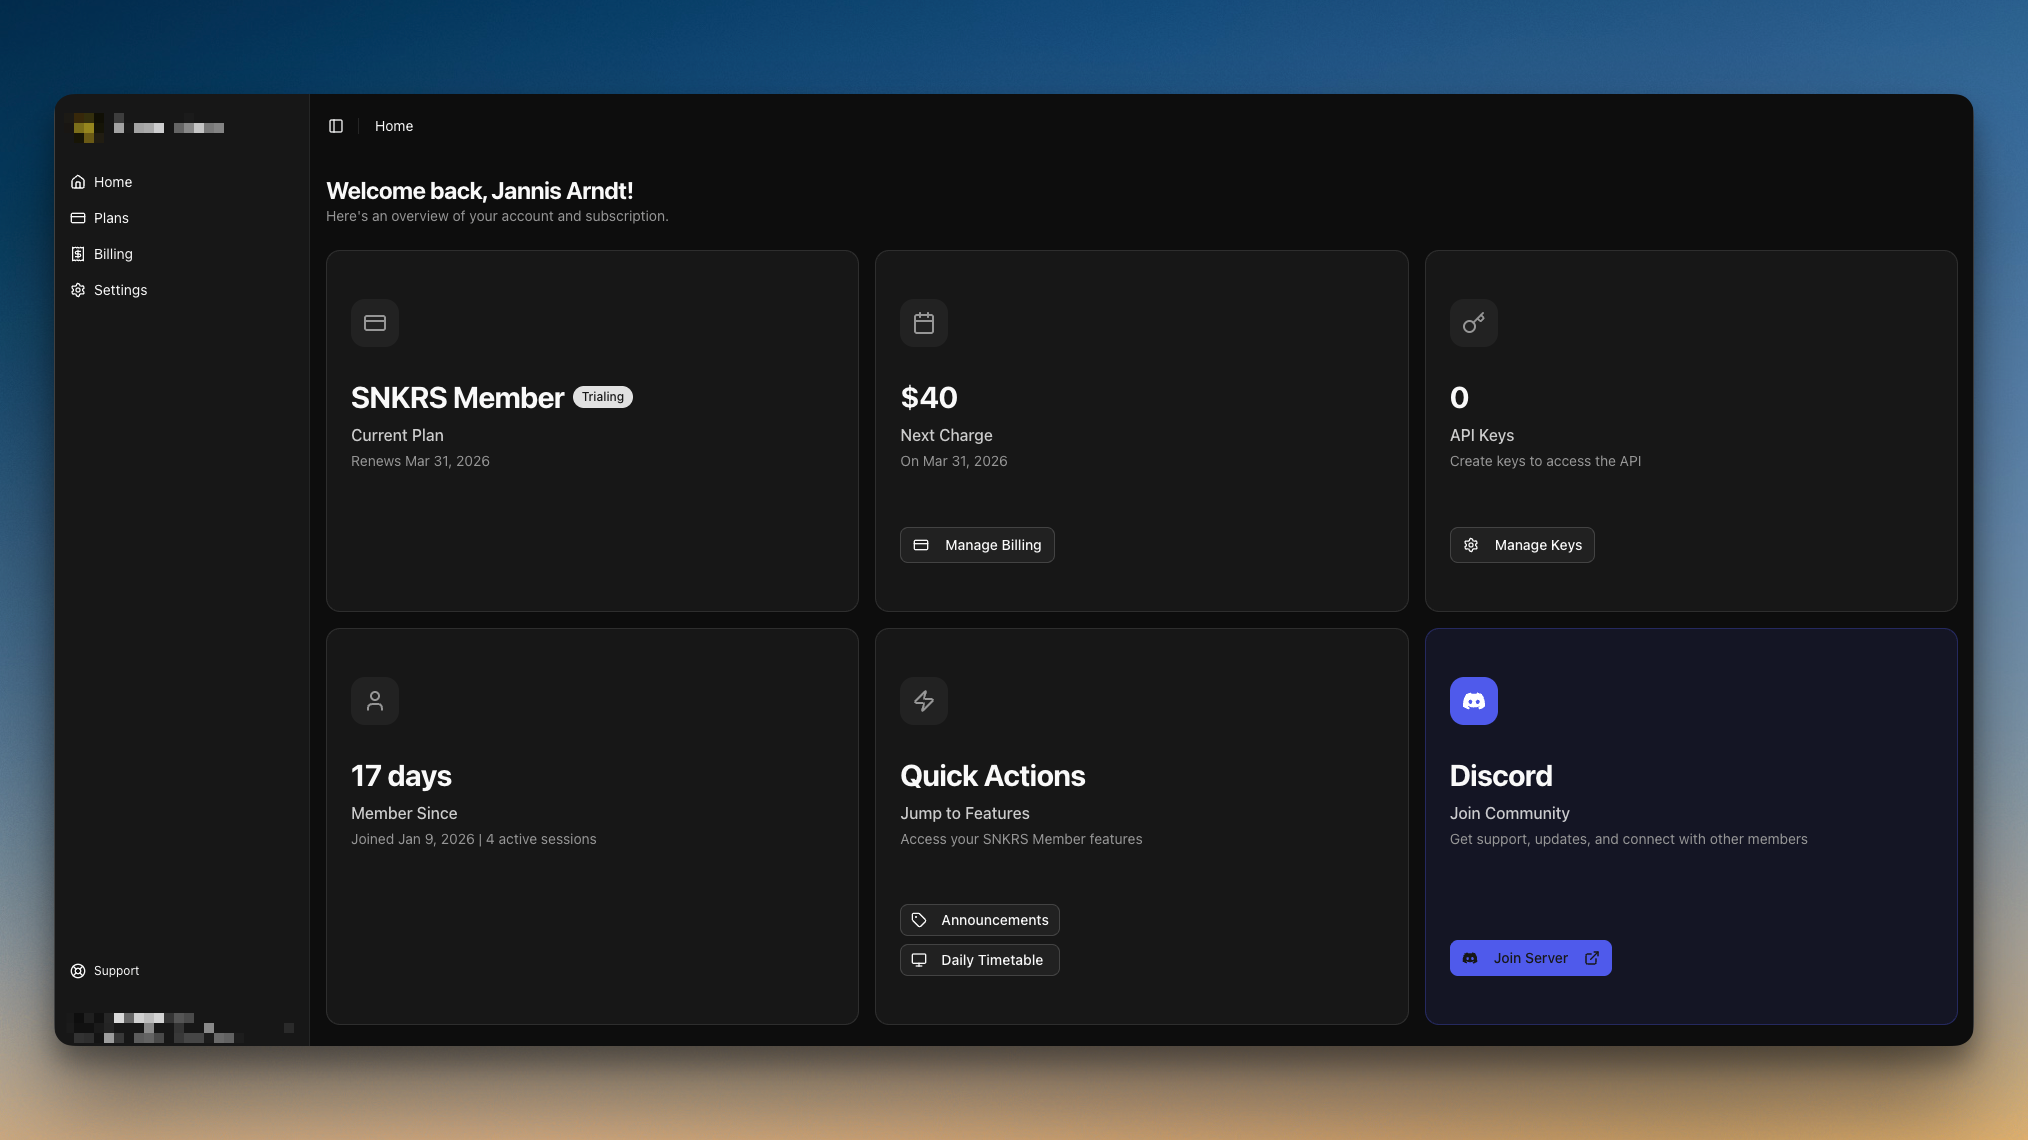Click the lightning icon on Quick Actions card
Screen dimensions: 2028x1140
(x=923, y=700)
